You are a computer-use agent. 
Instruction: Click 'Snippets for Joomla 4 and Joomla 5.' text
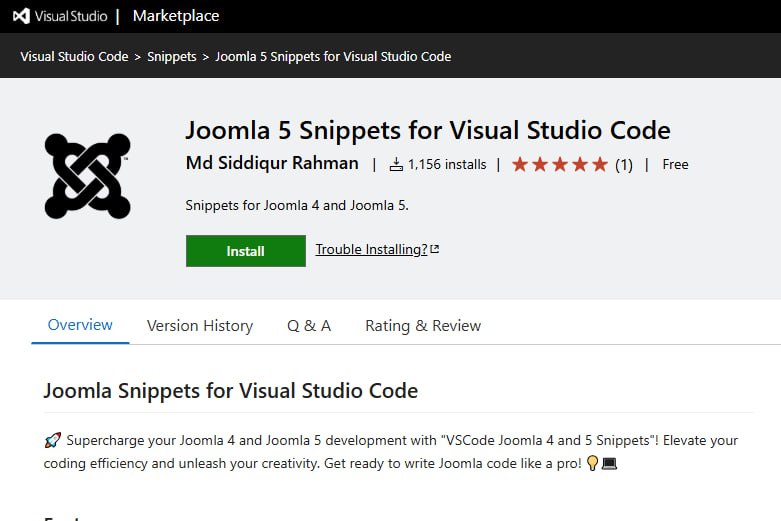(x=297, y=205)
